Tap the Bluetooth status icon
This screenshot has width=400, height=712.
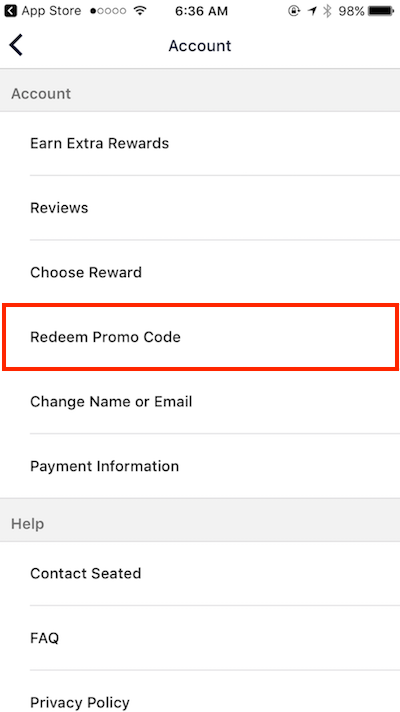coord(327,11)
